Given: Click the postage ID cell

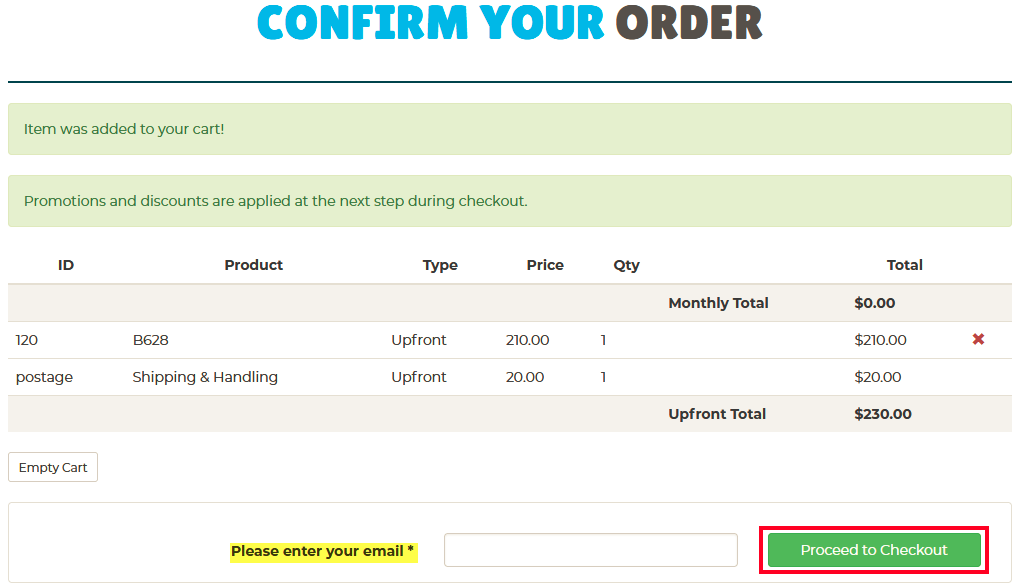Looking at the screenshot, I should point(44,377).
